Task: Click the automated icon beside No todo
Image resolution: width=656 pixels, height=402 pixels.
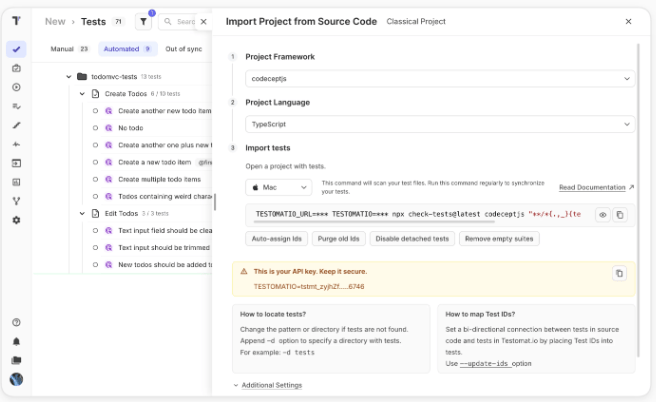Action: click(109, 128)
